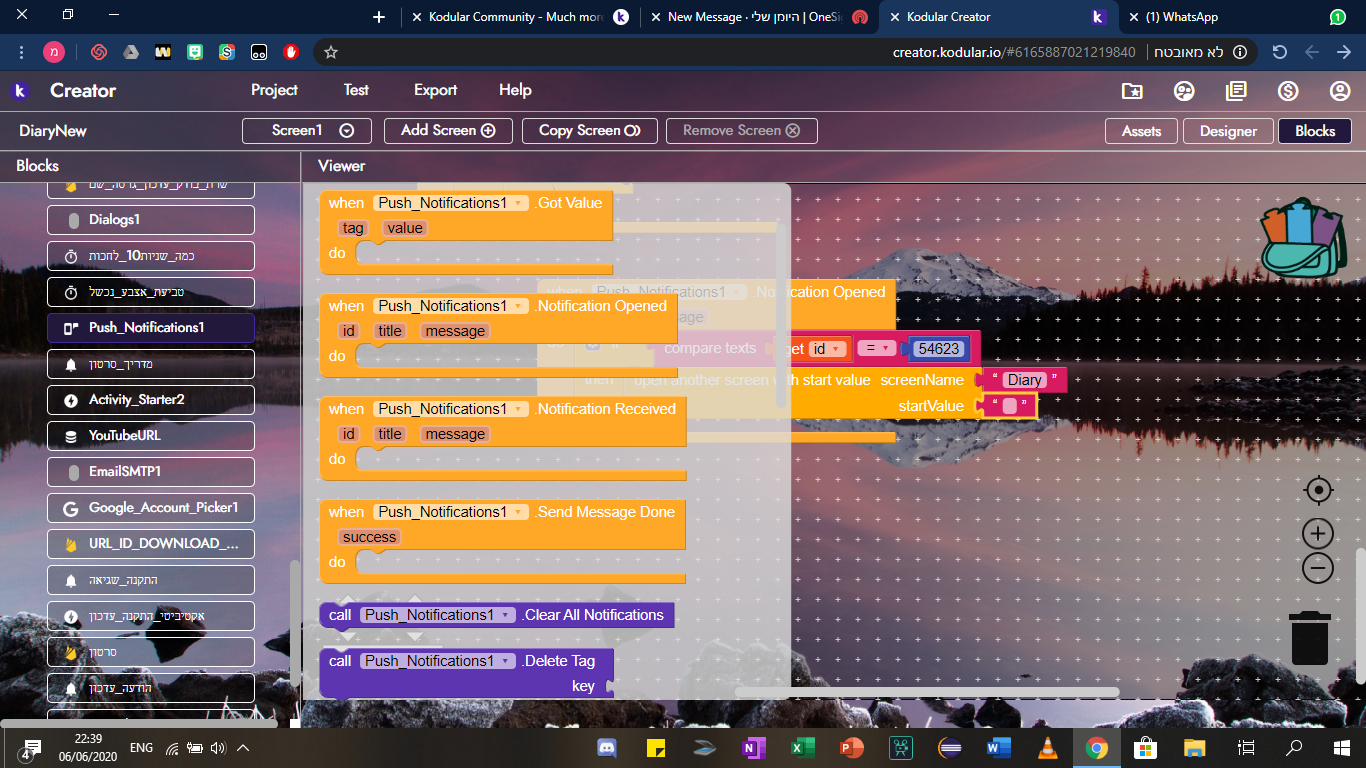Open the Kodular feedback face icon

(1184, 90)
